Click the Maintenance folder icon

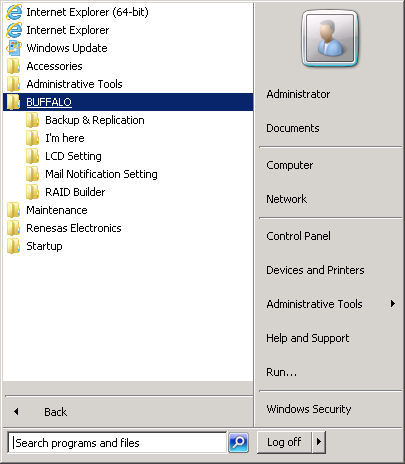(x=14, y=210)
